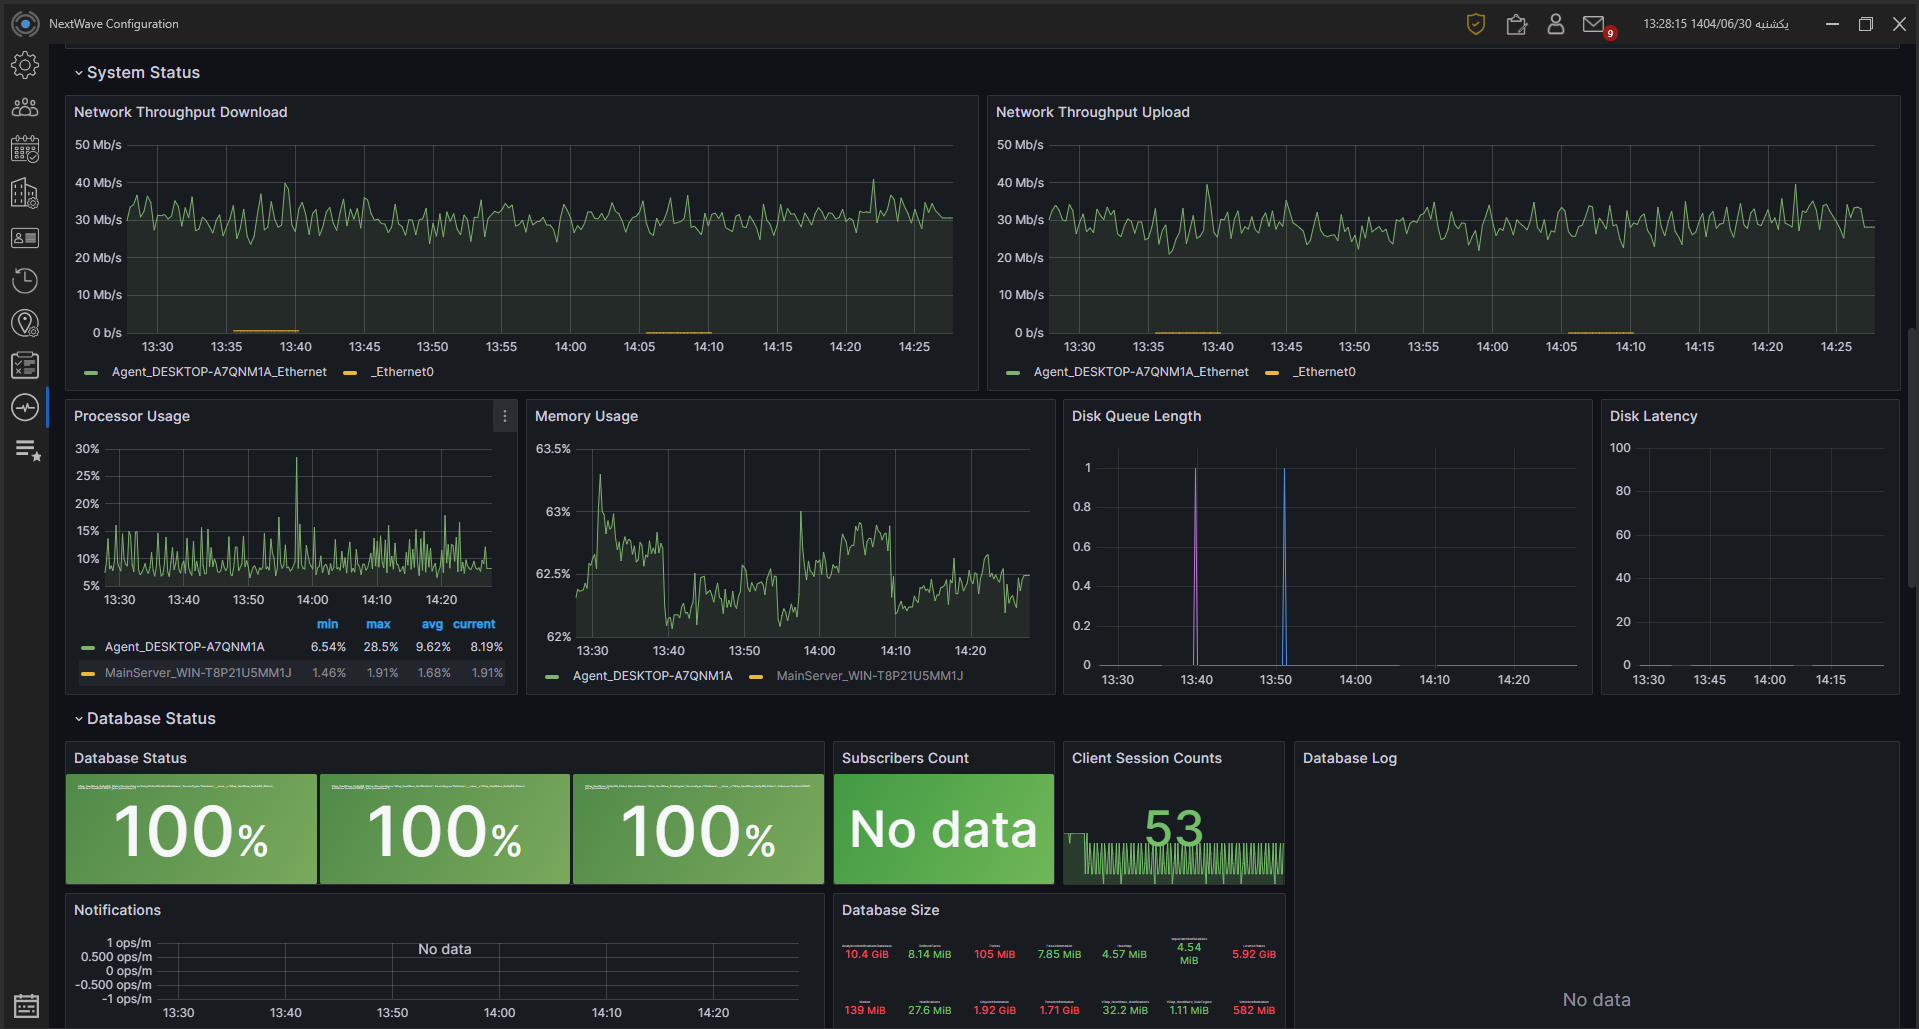Image resolution: width=1919 pixels, height=1029 pixels.
Task: Open the gold shield security icon
Action: click(1475, 24)
